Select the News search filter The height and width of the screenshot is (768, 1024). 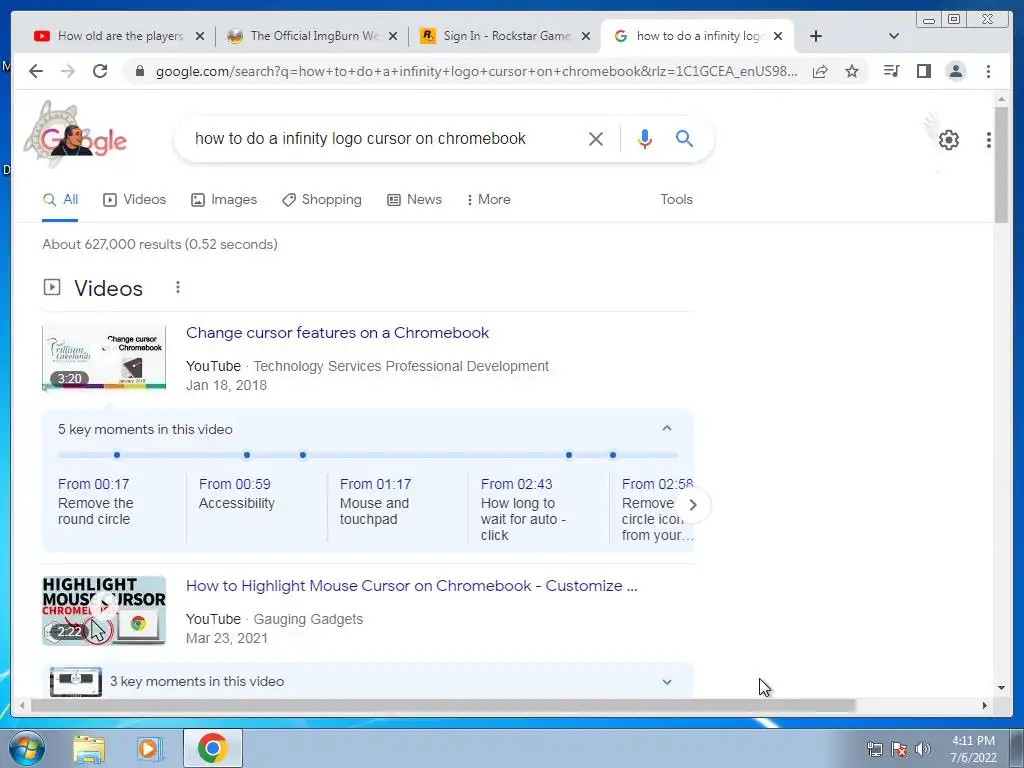point(415,199)
